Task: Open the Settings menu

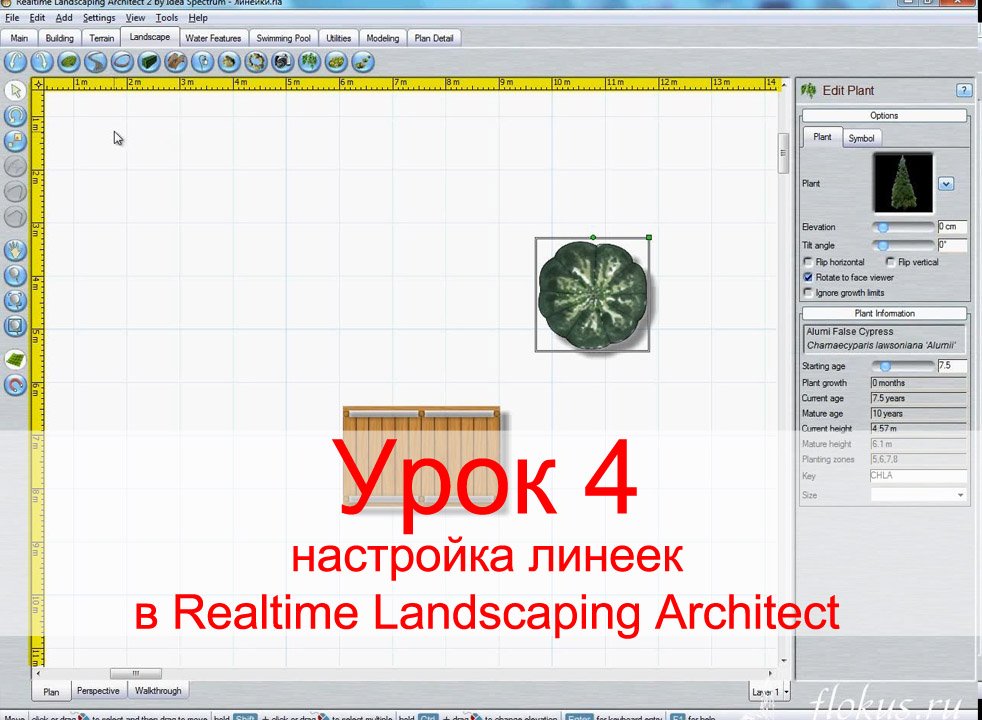Action: click(x=99, y=18)
